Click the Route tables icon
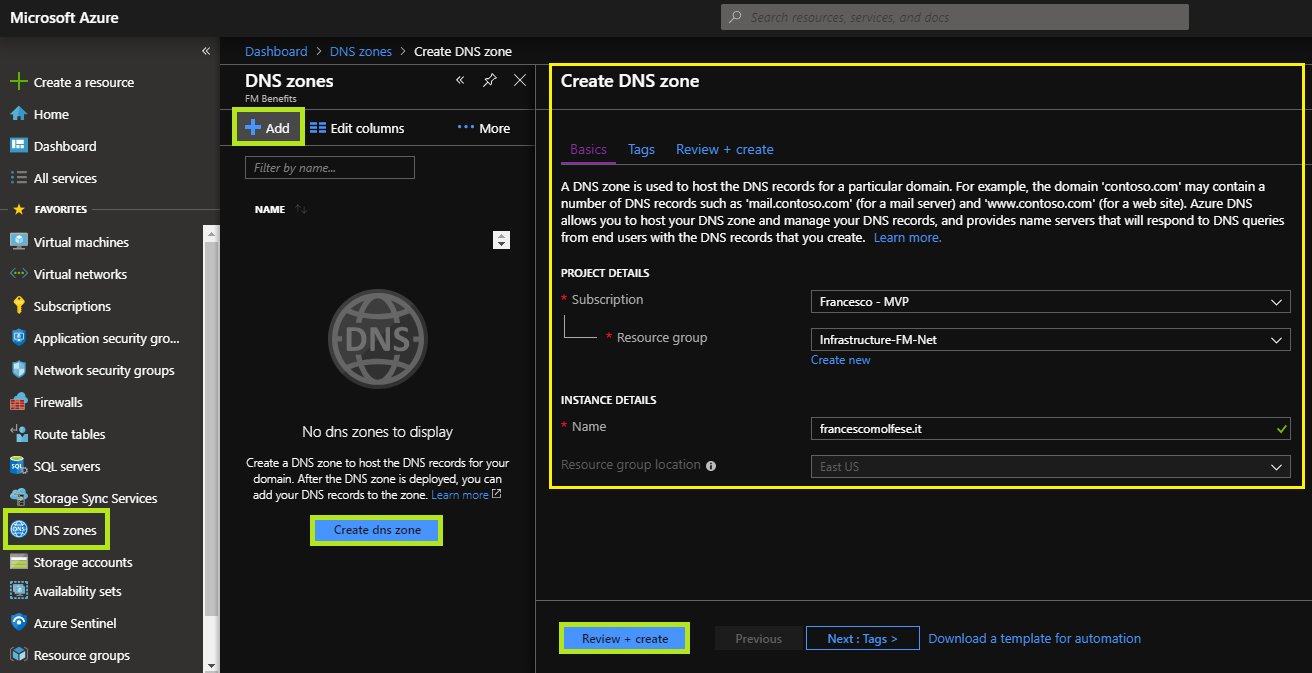1312x673 pixels. [18, 434]
